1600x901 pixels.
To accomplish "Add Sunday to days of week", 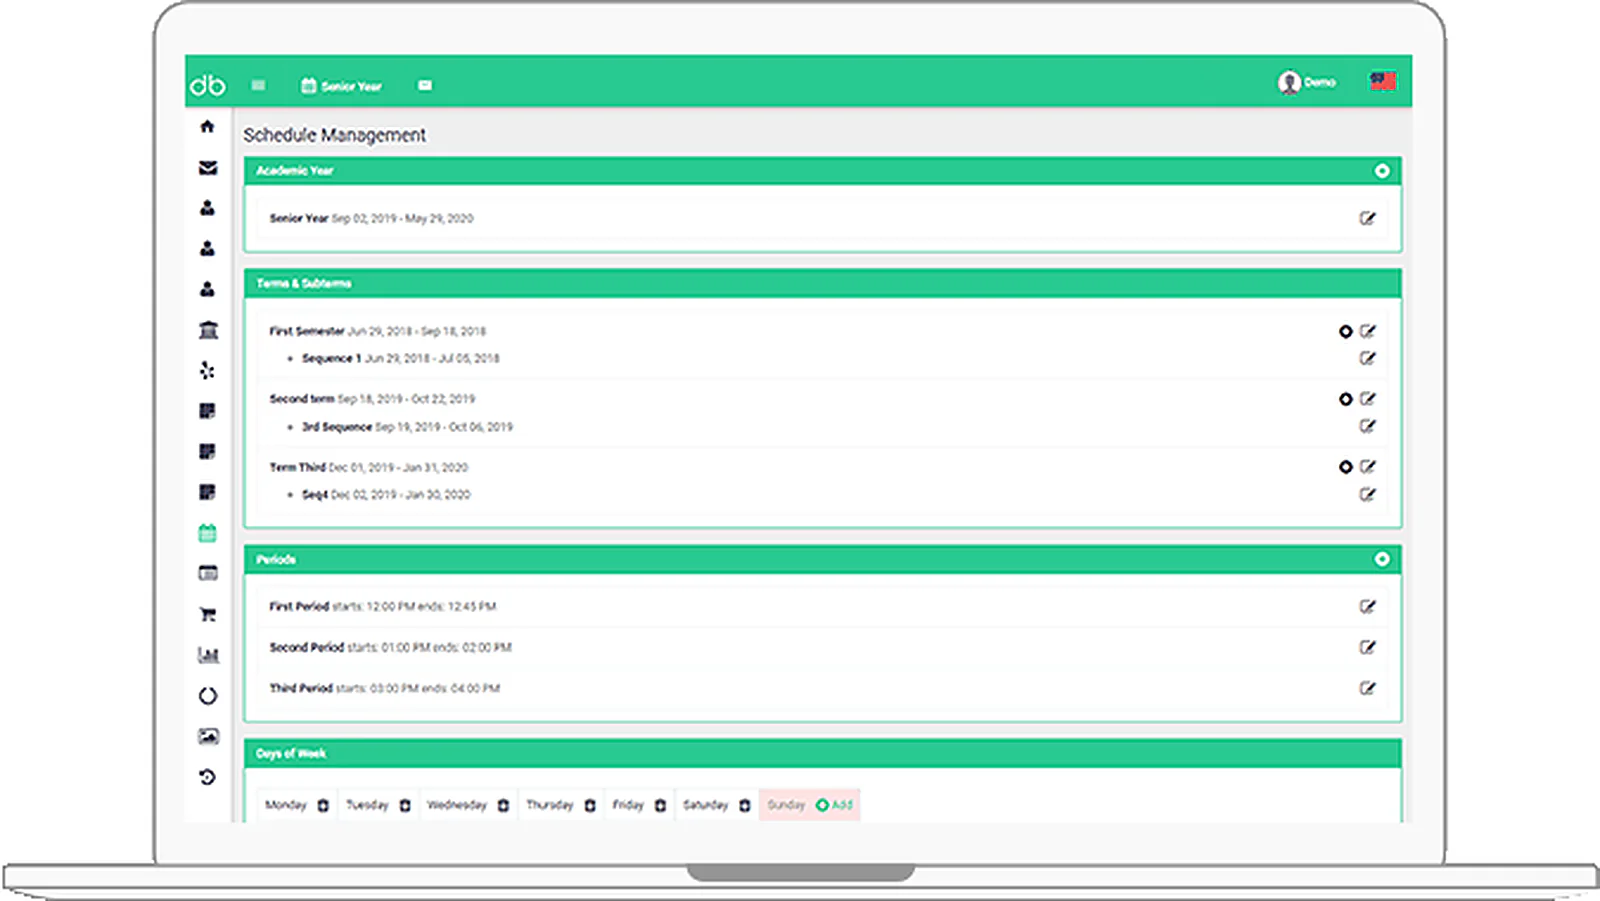I will [835, 805].
